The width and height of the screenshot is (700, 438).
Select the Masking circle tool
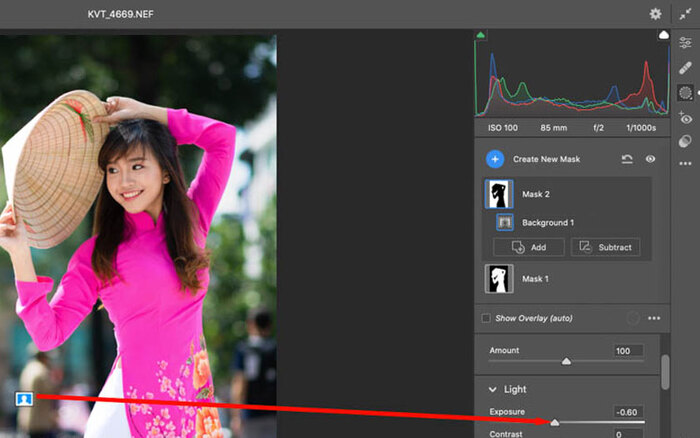(x=685, y=93)
